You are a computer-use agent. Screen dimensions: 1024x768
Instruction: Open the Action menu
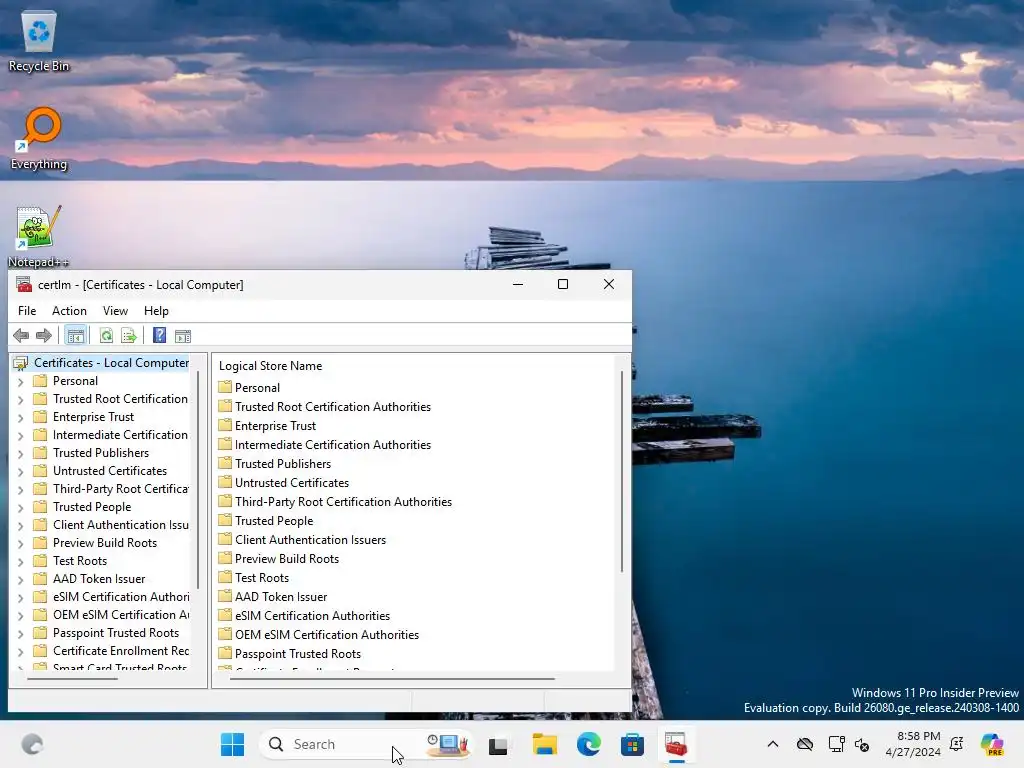pos(69,311)
